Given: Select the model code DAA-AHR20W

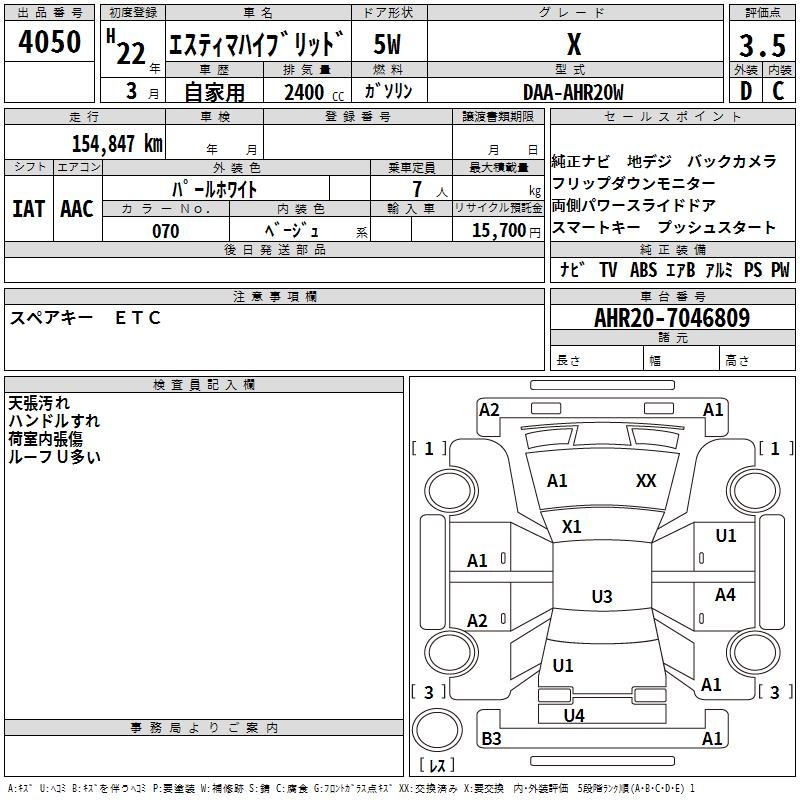Looking at the screenshot, I should click(573, 93).
